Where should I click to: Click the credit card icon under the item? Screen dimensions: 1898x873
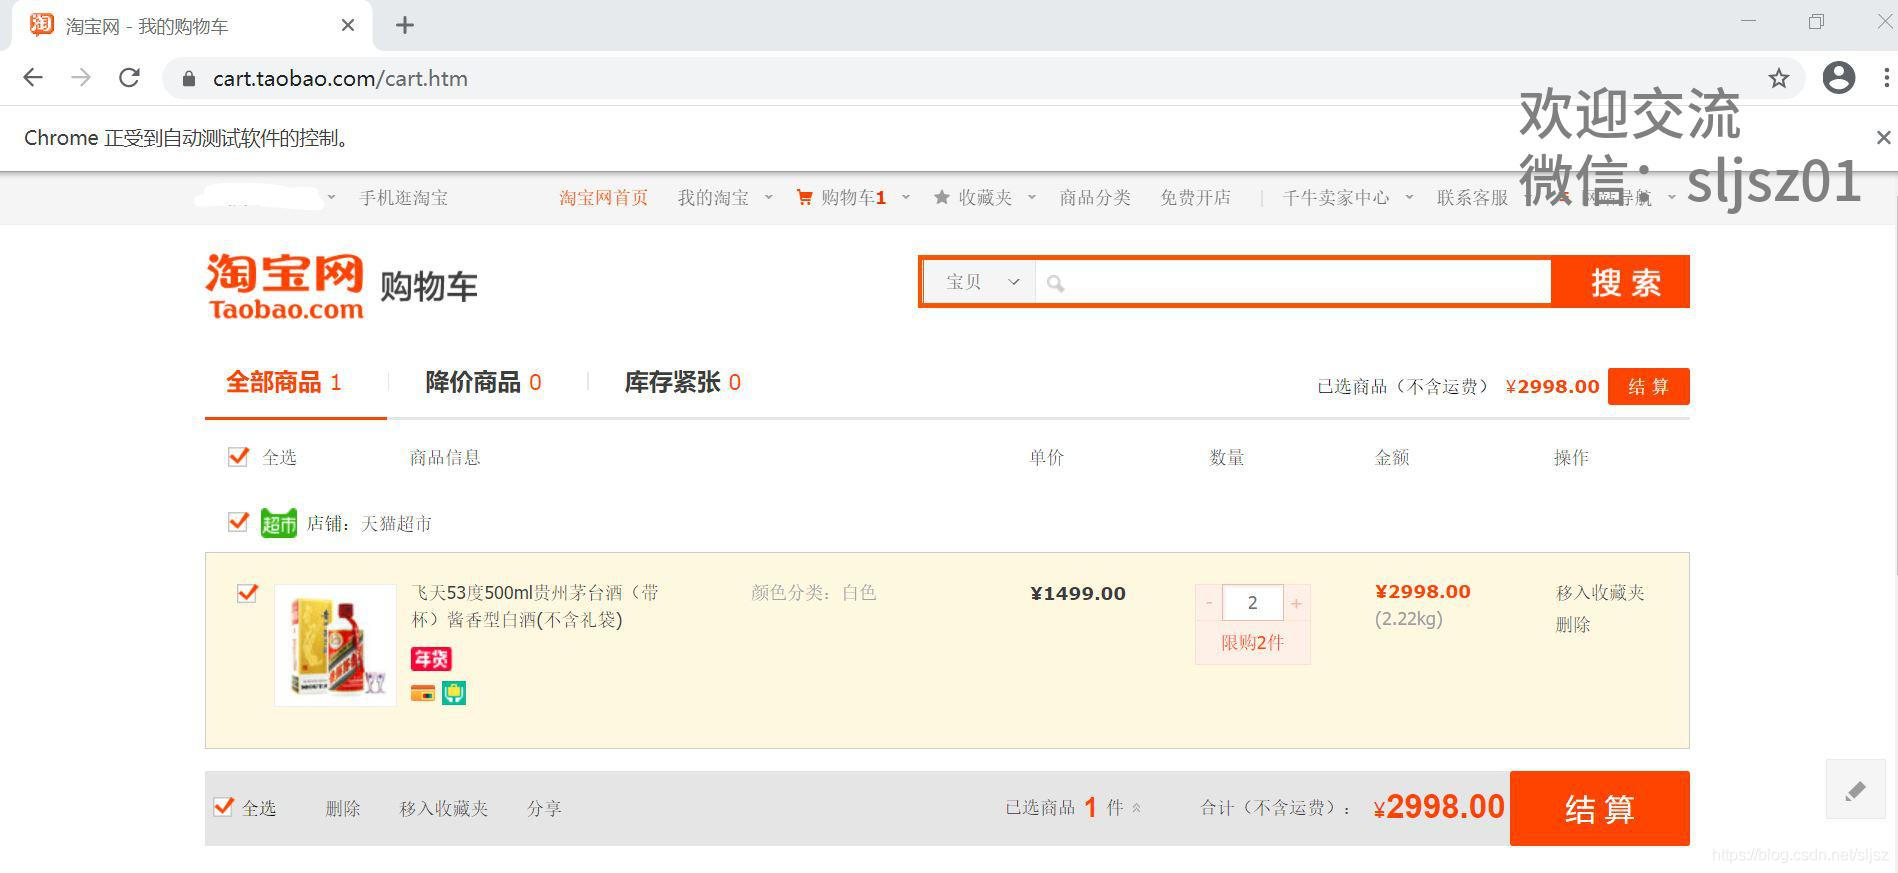(423, 693)
